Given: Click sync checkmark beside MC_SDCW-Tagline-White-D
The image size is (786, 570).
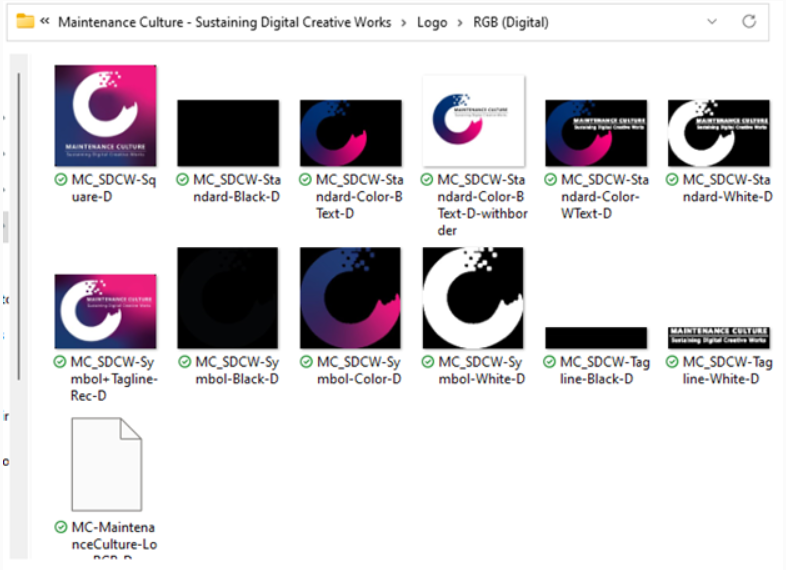Looking at the screenshot, I should [672, 361].
